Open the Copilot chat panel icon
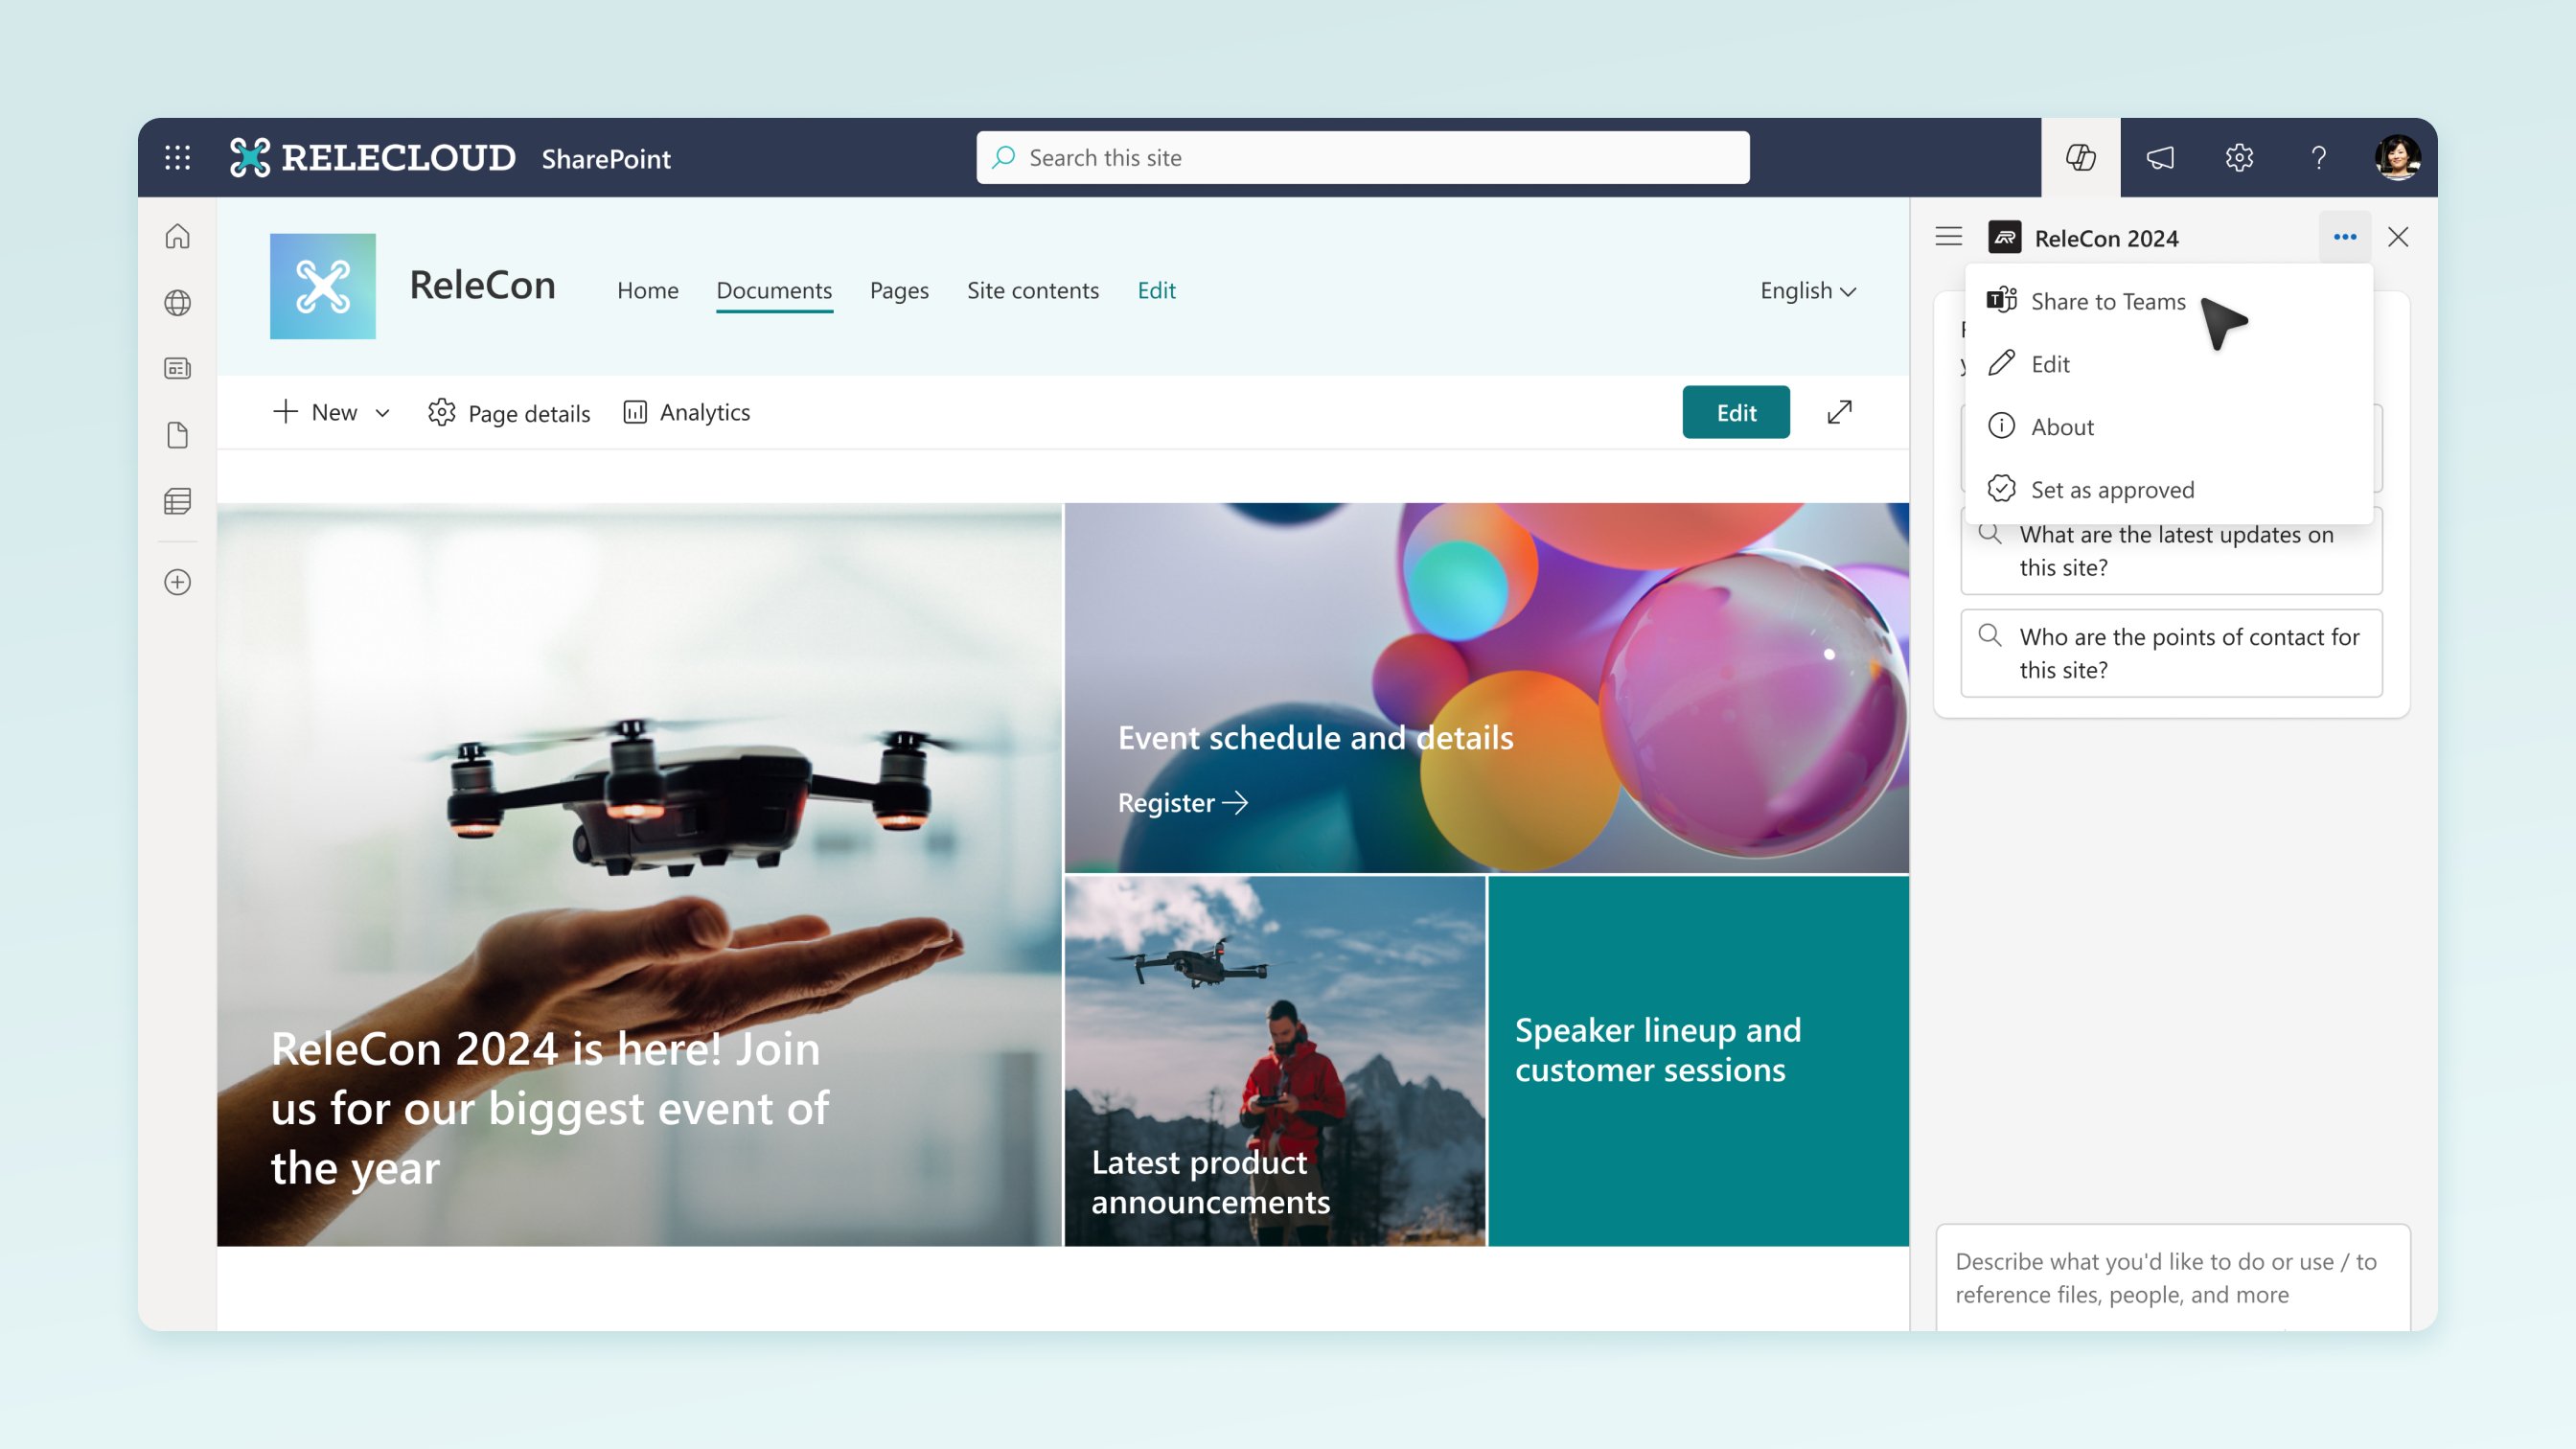 pos(2079,157)
